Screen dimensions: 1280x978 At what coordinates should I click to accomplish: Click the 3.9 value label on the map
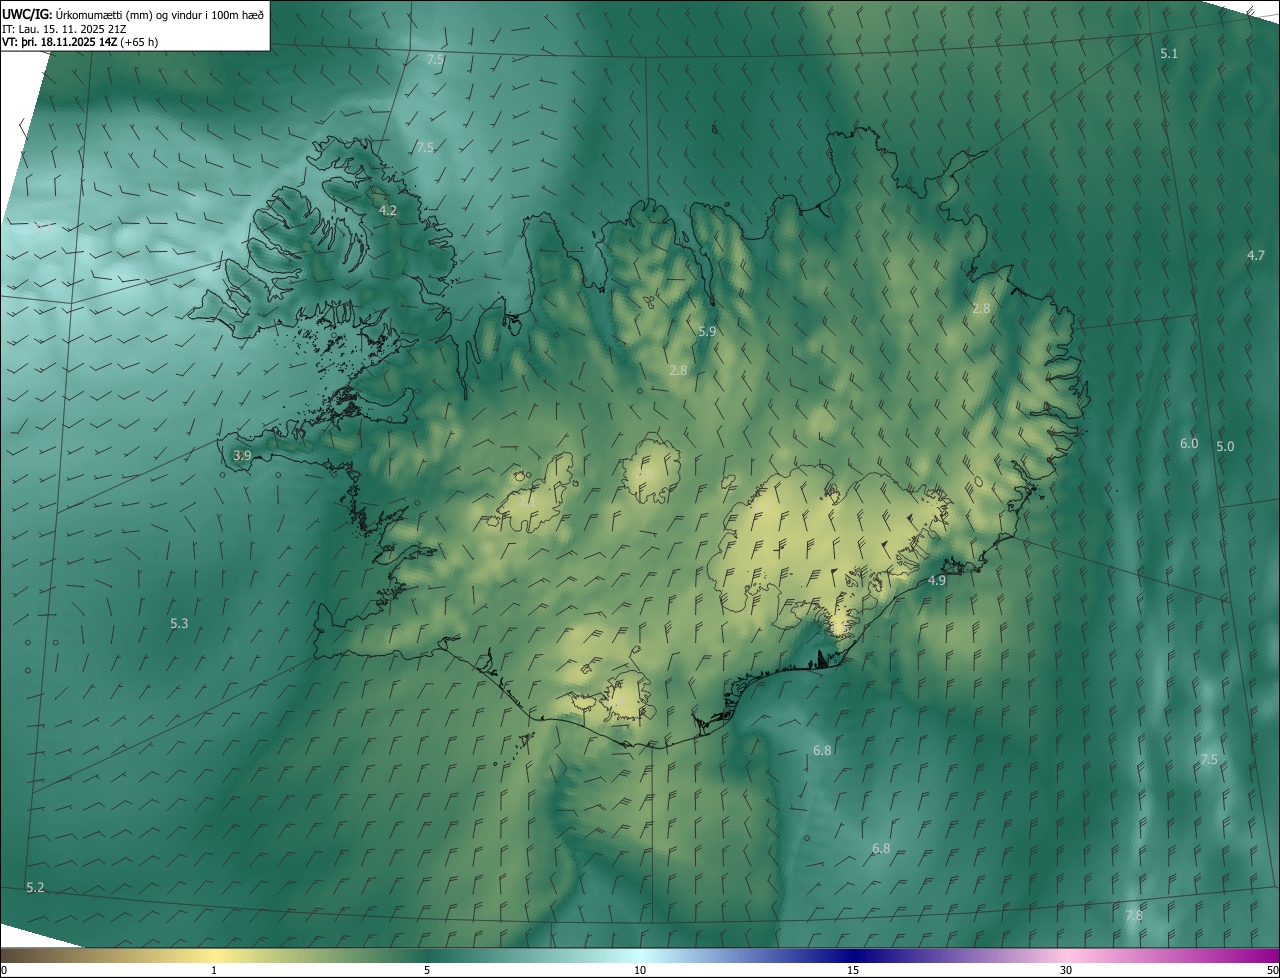pos(242,455)
